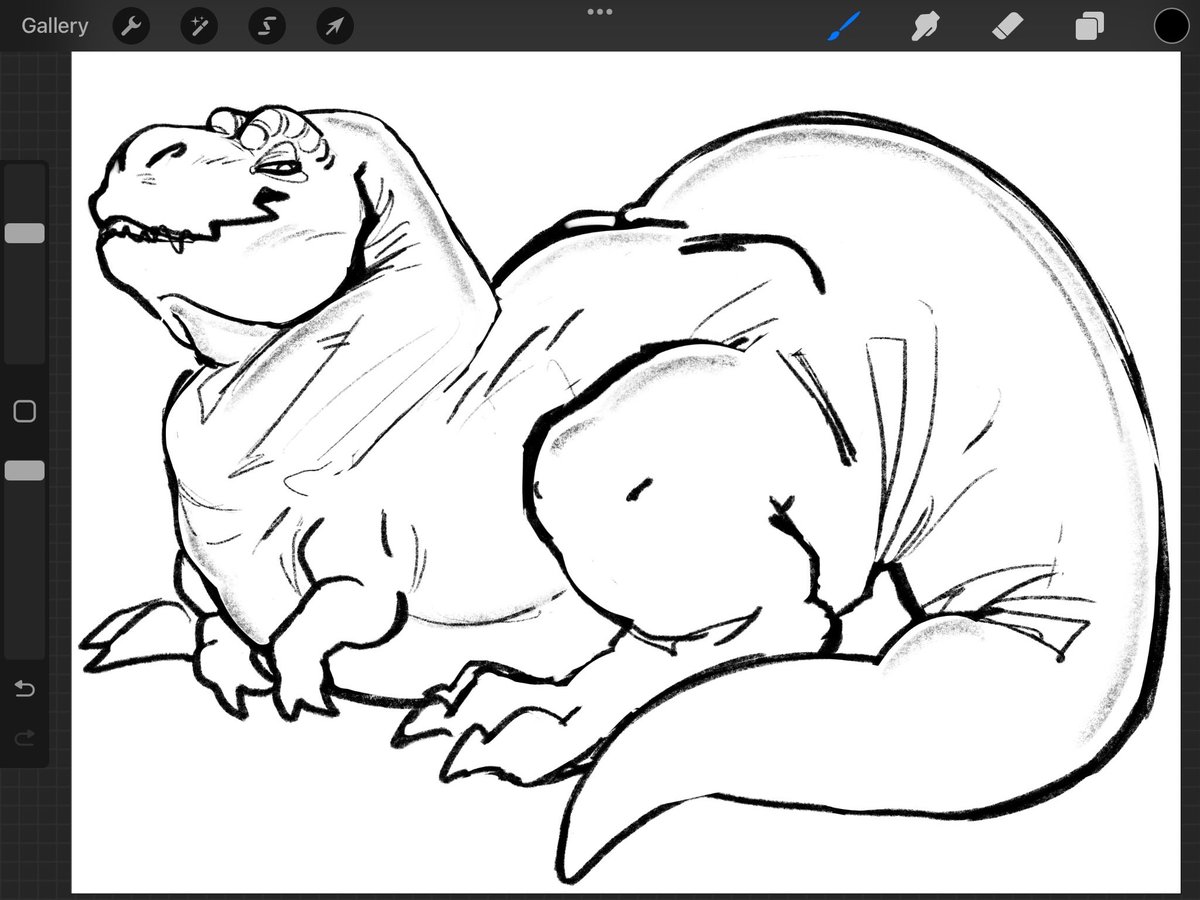The height and width of the screenshot is (900, 1200).
Task: Activate the Selection tool
Action: [x=266, y=26]
